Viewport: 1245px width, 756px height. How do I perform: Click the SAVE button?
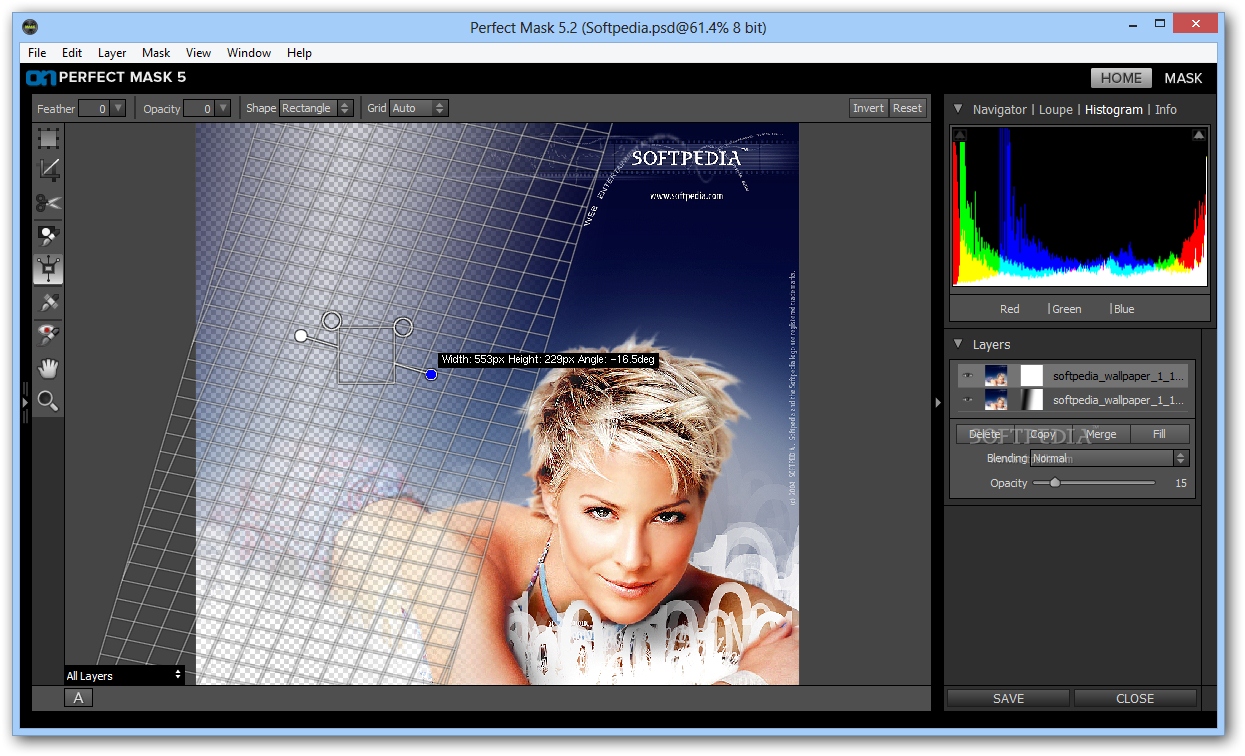(1008, 698)
